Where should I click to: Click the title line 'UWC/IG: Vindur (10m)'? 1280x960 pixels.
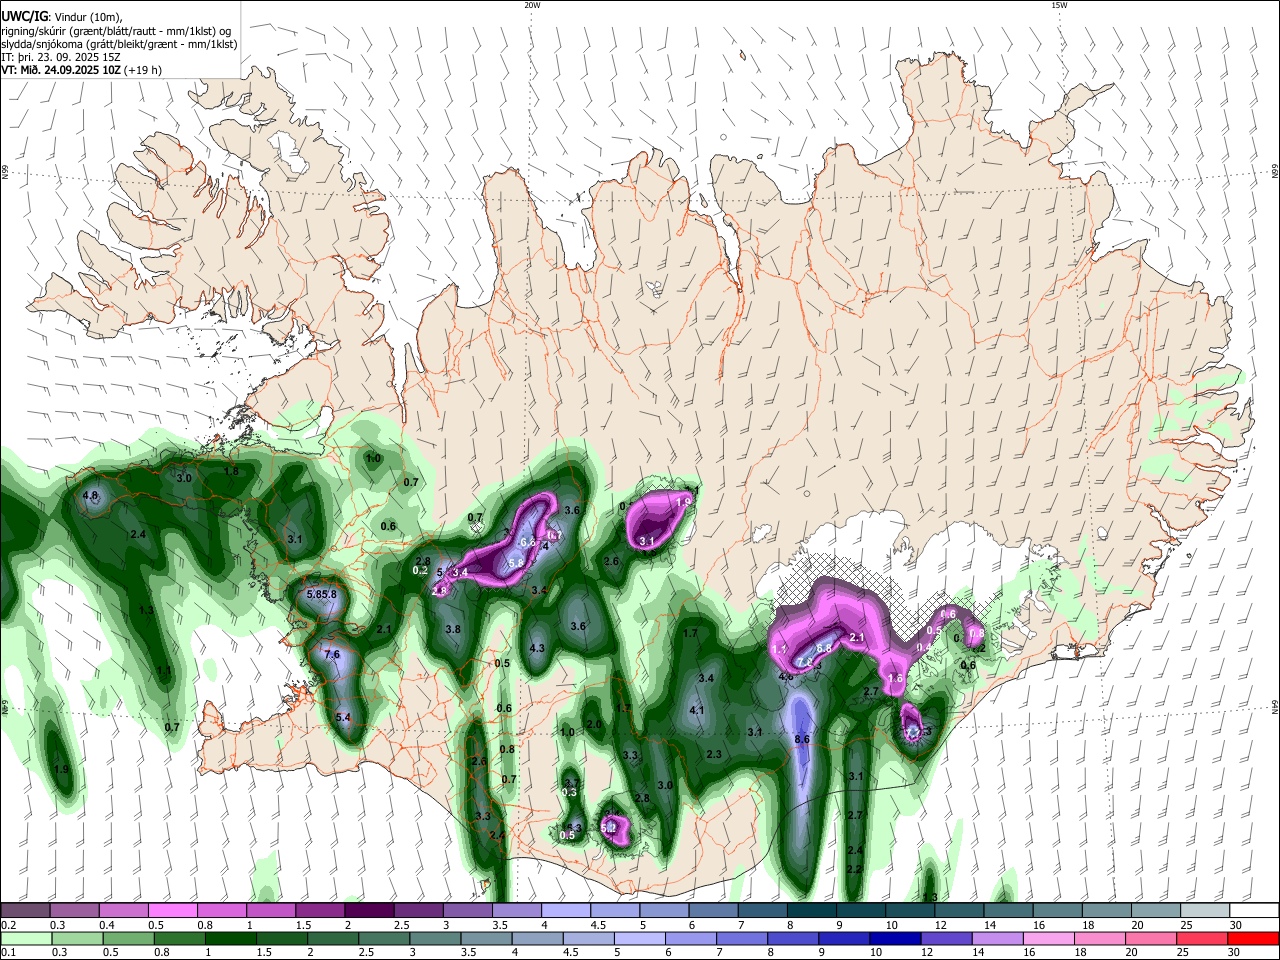pos(61,16)
